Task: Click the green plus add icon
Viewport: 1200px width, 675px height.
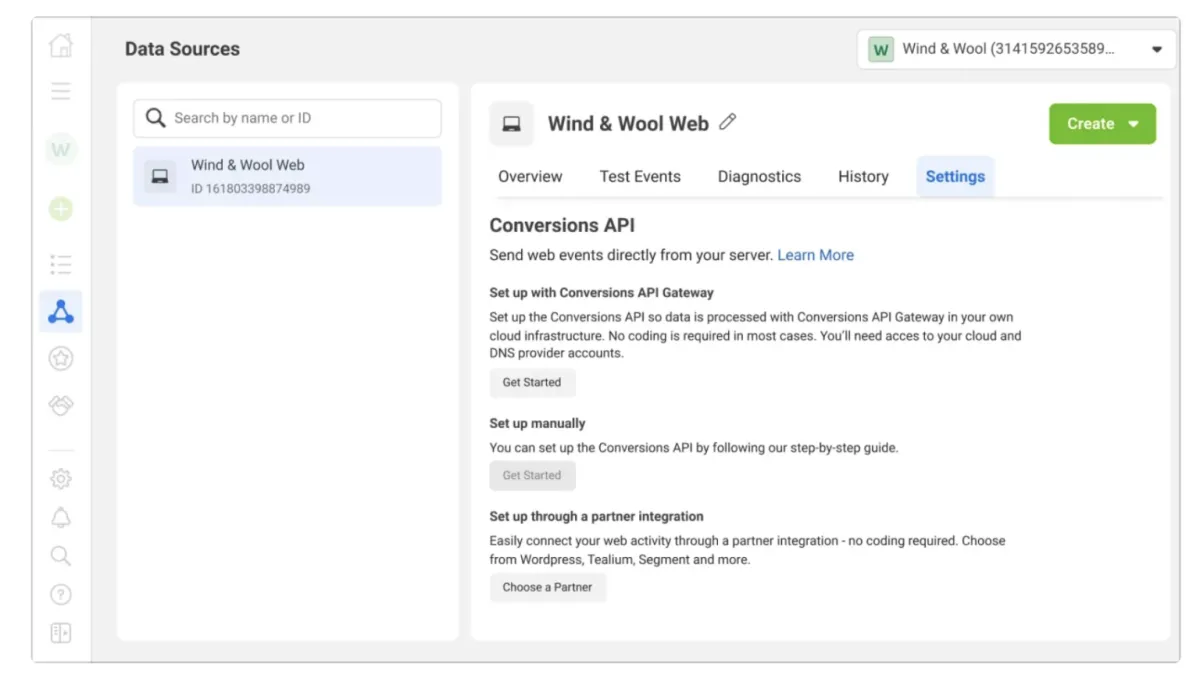Action: click(x=61, y=209)
